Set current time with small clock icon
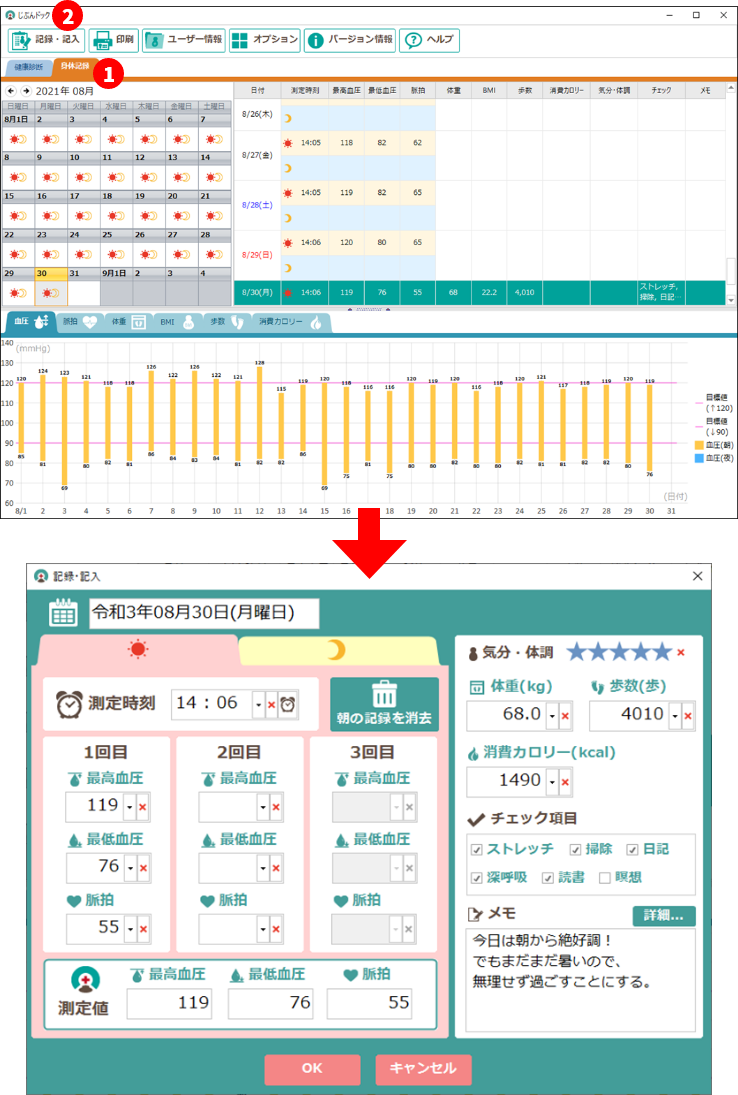738x1095 pixels. point(288,705)
